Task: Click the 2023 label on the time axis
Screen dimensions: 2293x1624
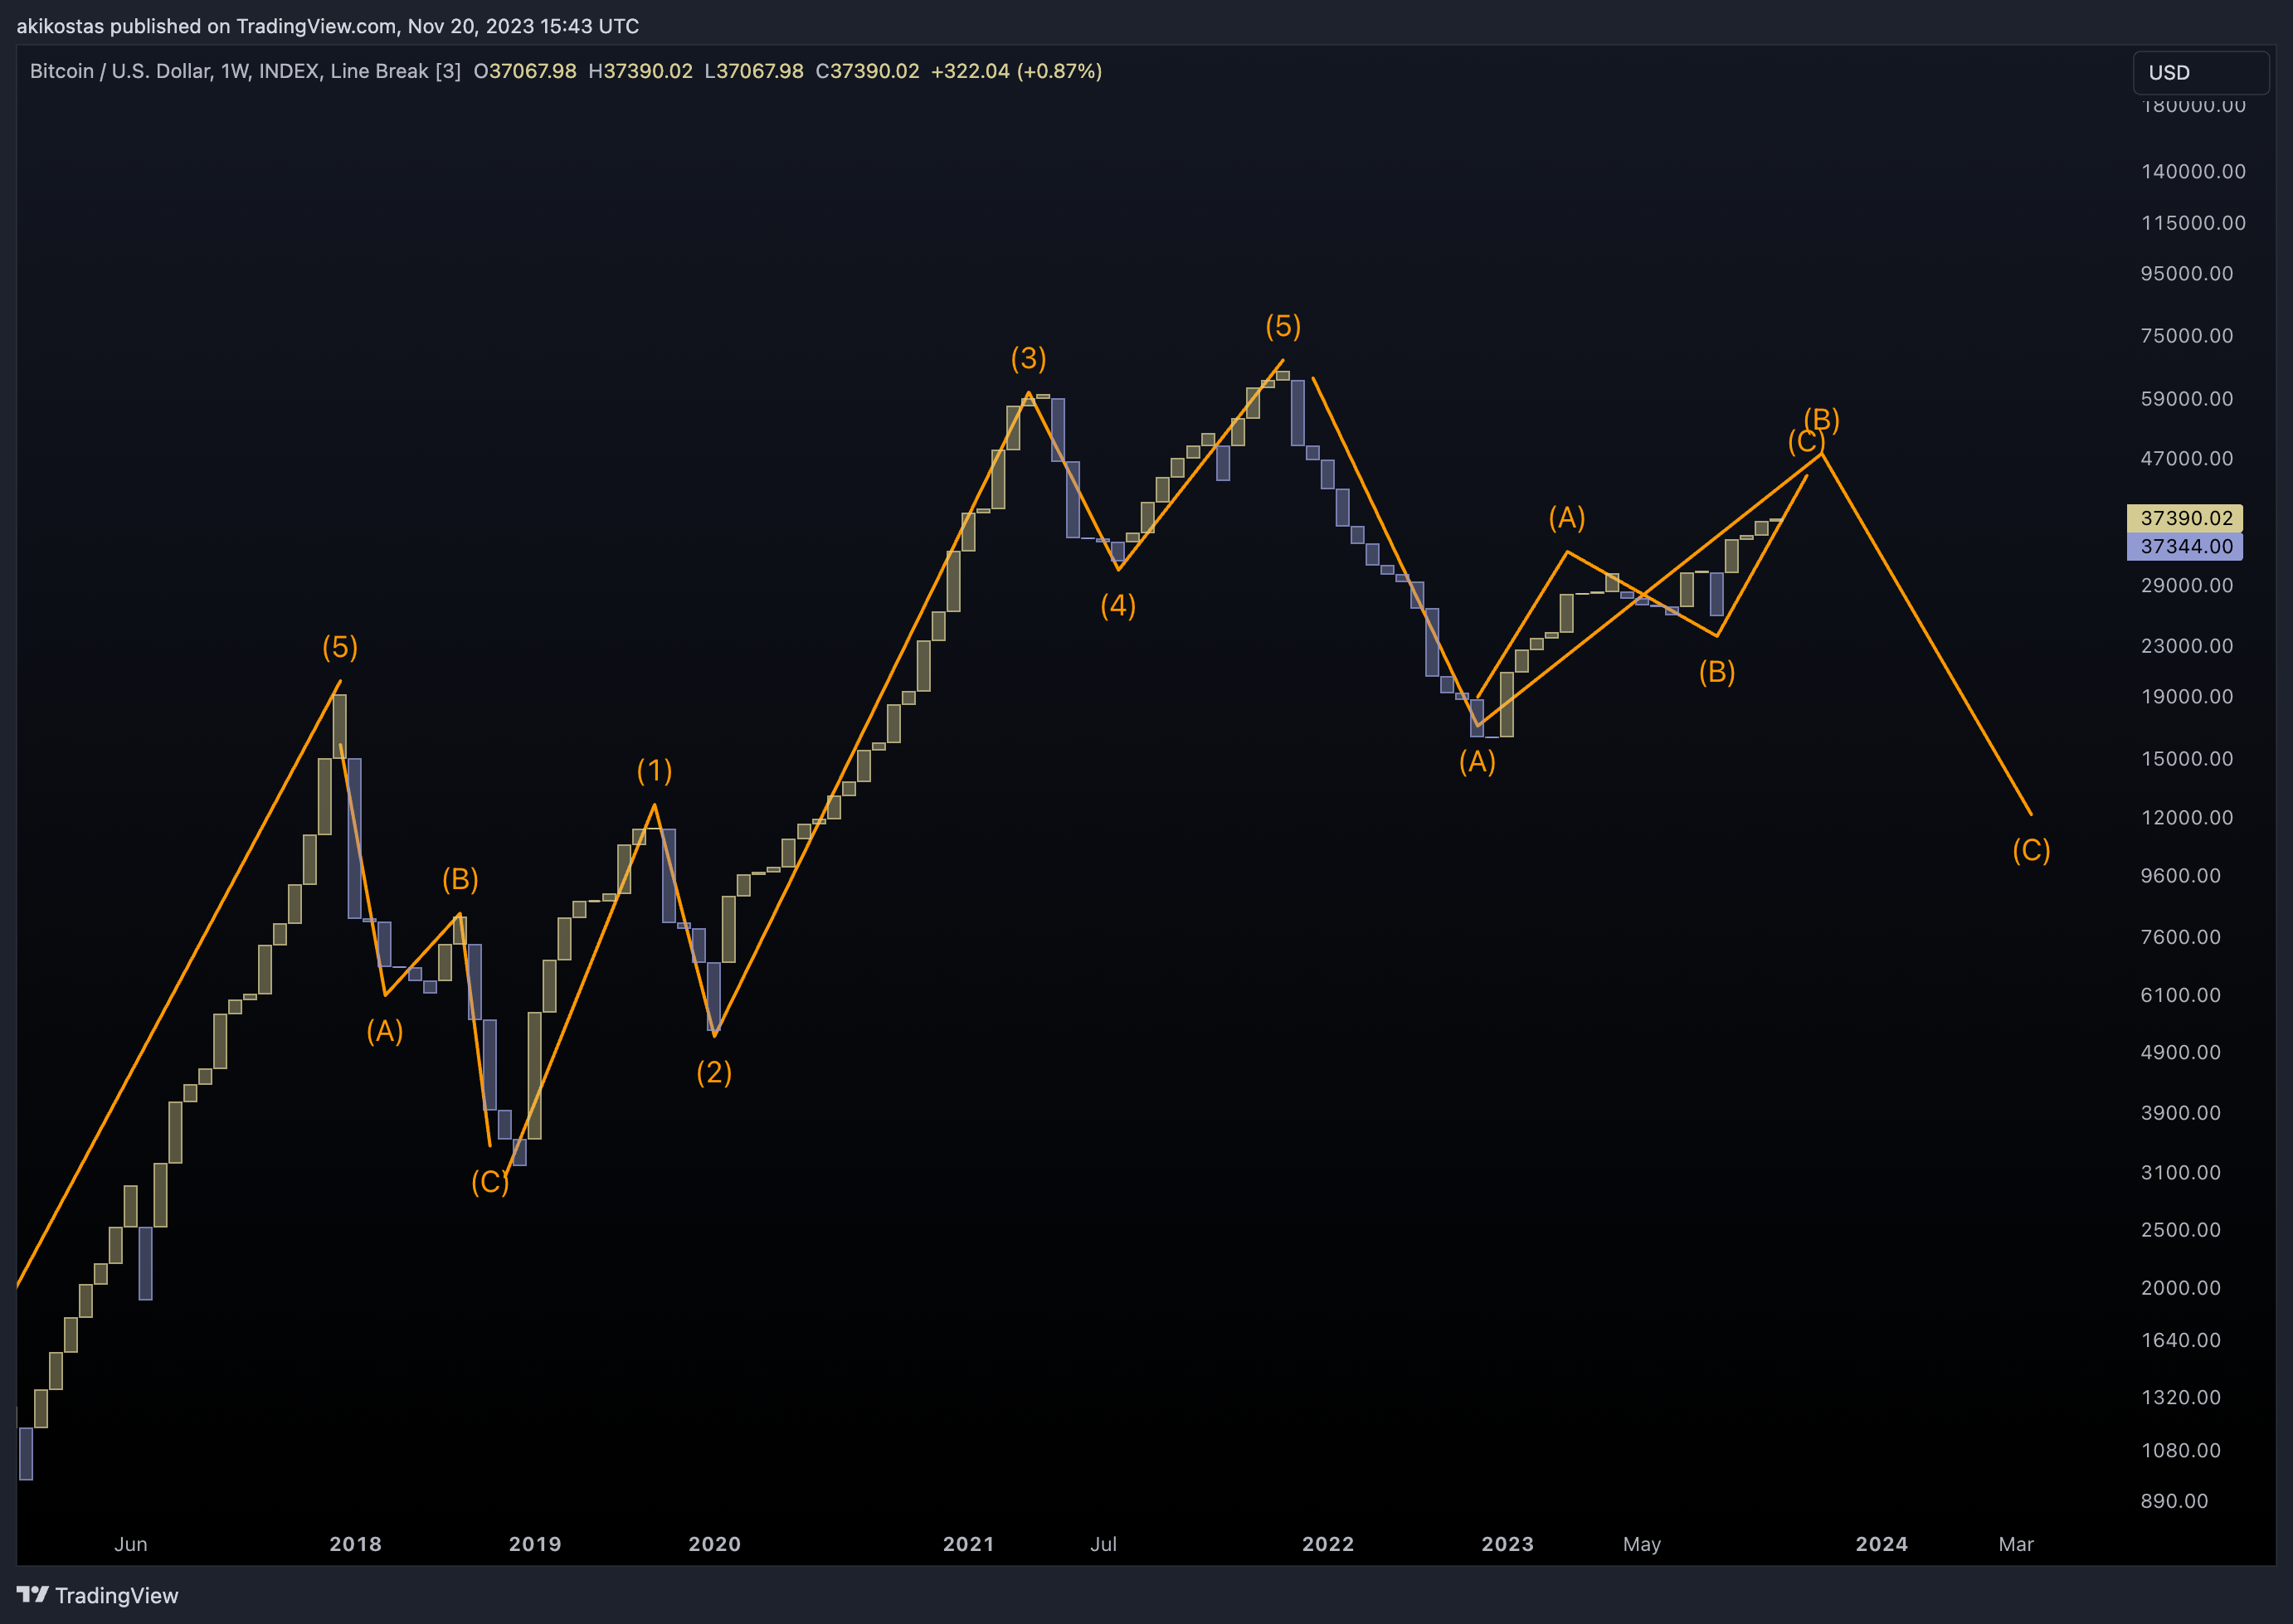Action: coord(1508,1544)
